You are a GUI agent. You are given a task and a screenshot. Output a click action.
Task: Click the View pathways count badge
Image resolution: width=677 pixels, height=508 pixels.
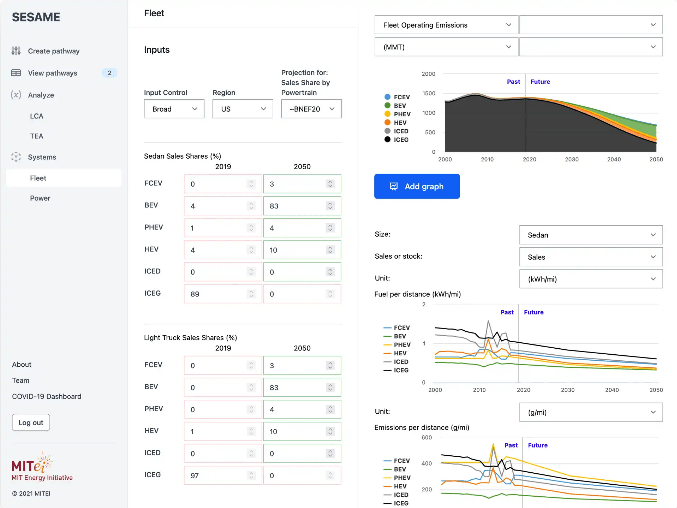[110, 73]
